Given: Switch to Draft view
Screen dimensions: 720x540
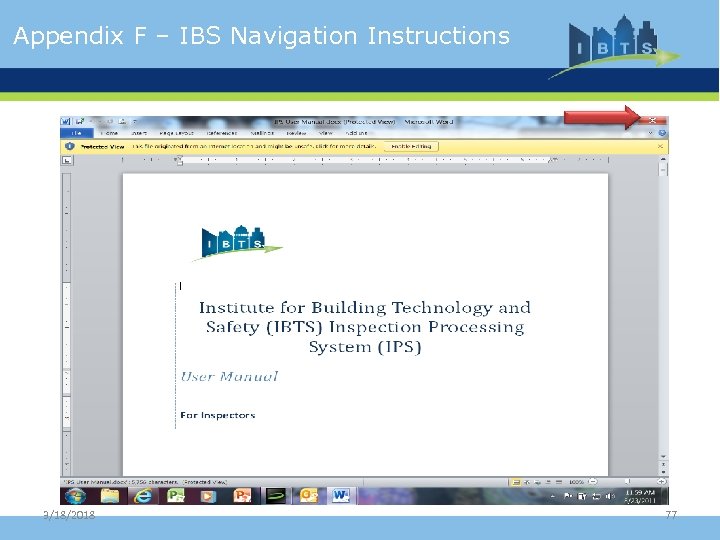Looking at the screenshot, I should [558, 482].
